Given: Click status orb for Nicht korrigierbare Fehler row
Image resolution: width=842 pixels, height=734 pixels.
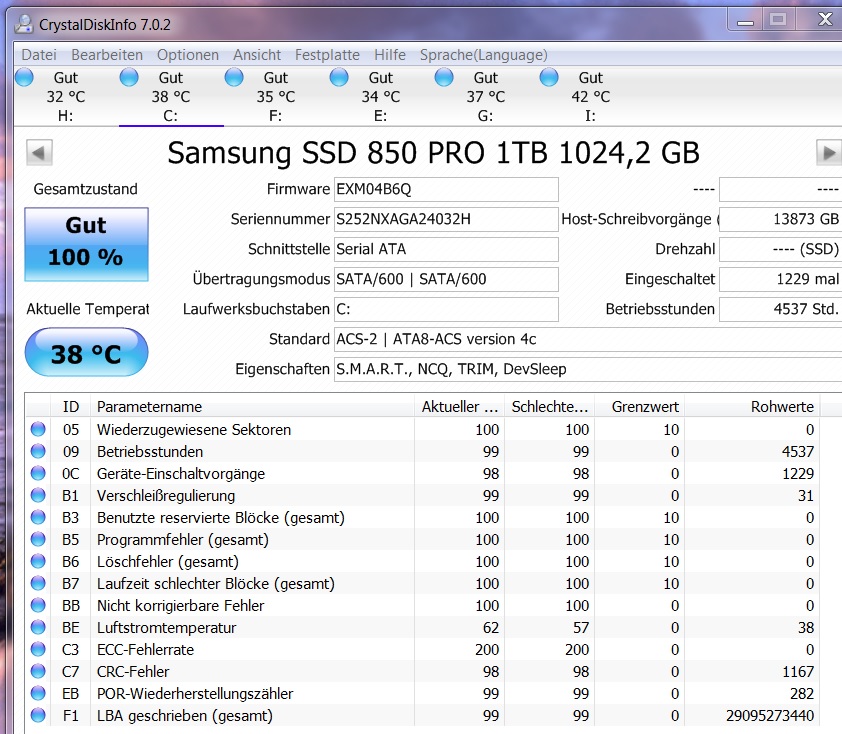Looking at the screenshot, I should pos(38,605).
